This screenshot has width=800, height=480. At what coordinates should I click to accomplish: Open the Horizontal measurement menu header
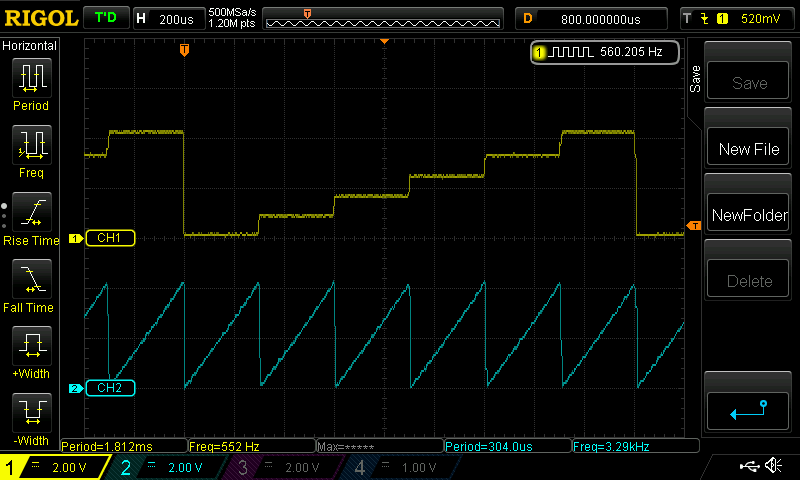click(30, 46)
